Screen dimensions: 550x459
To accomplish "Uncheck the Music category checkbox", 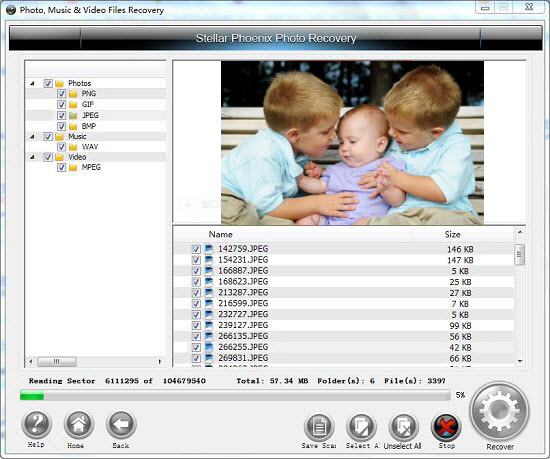I will pyautogui.click(x=48, y=136).
